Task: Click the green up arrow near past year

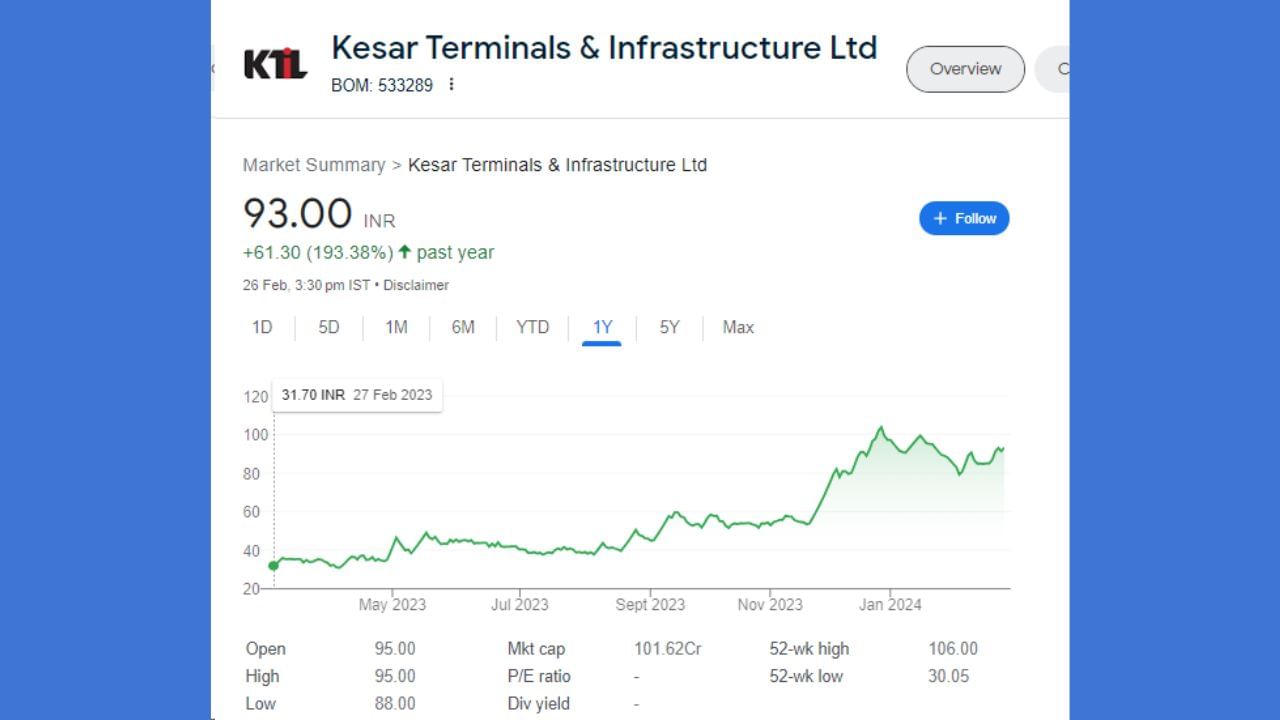Action: (x=404, y=252)
